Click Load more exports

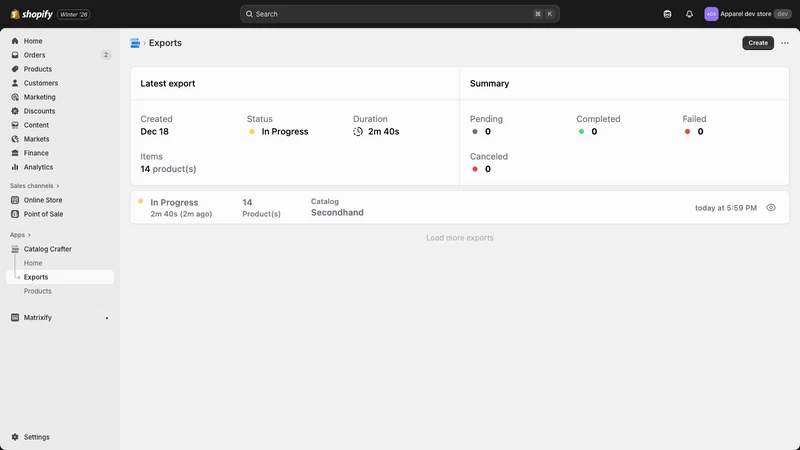(460, 238)
